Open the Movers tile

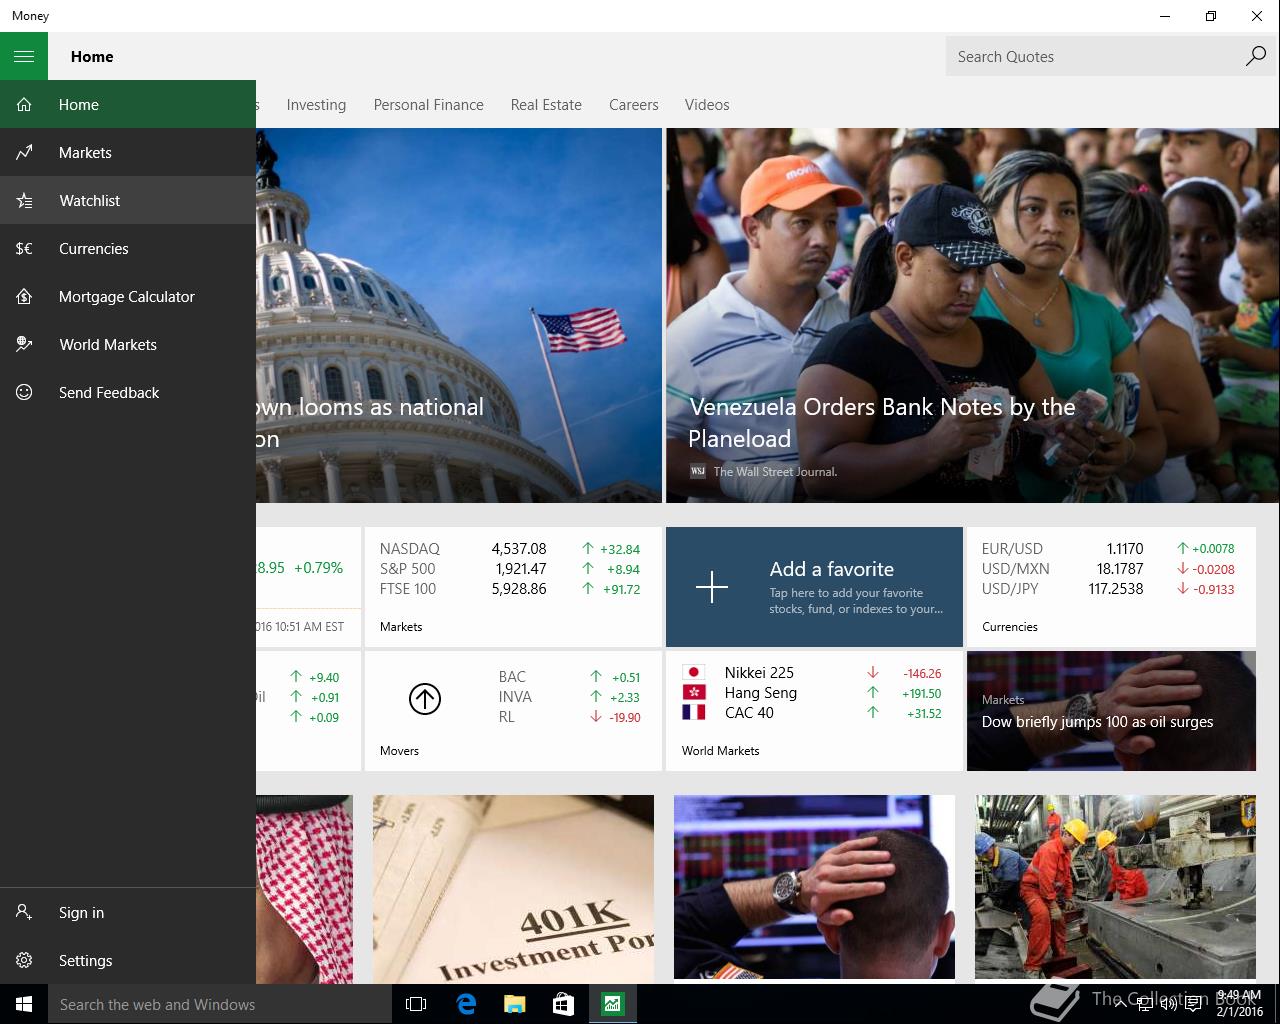click(513, 711)
